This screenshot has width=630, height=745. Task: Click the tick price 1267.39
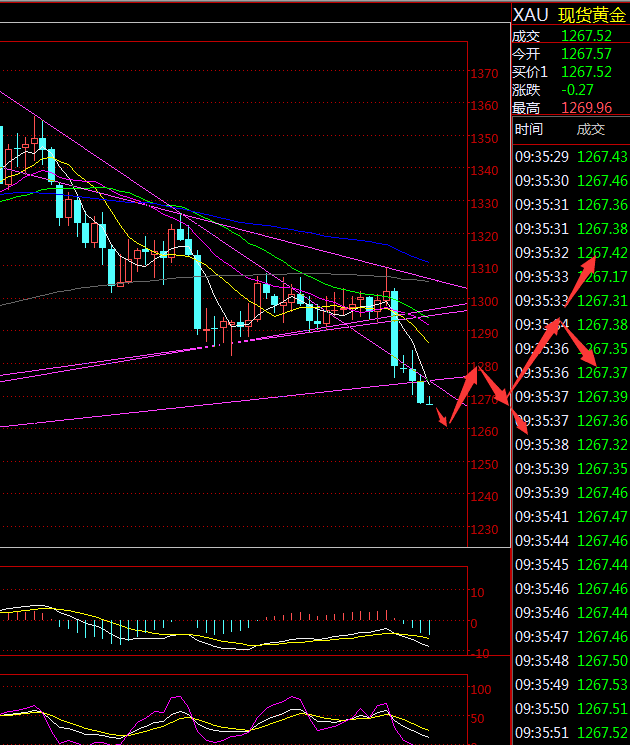pyautogui.click(x=602, y=397)
